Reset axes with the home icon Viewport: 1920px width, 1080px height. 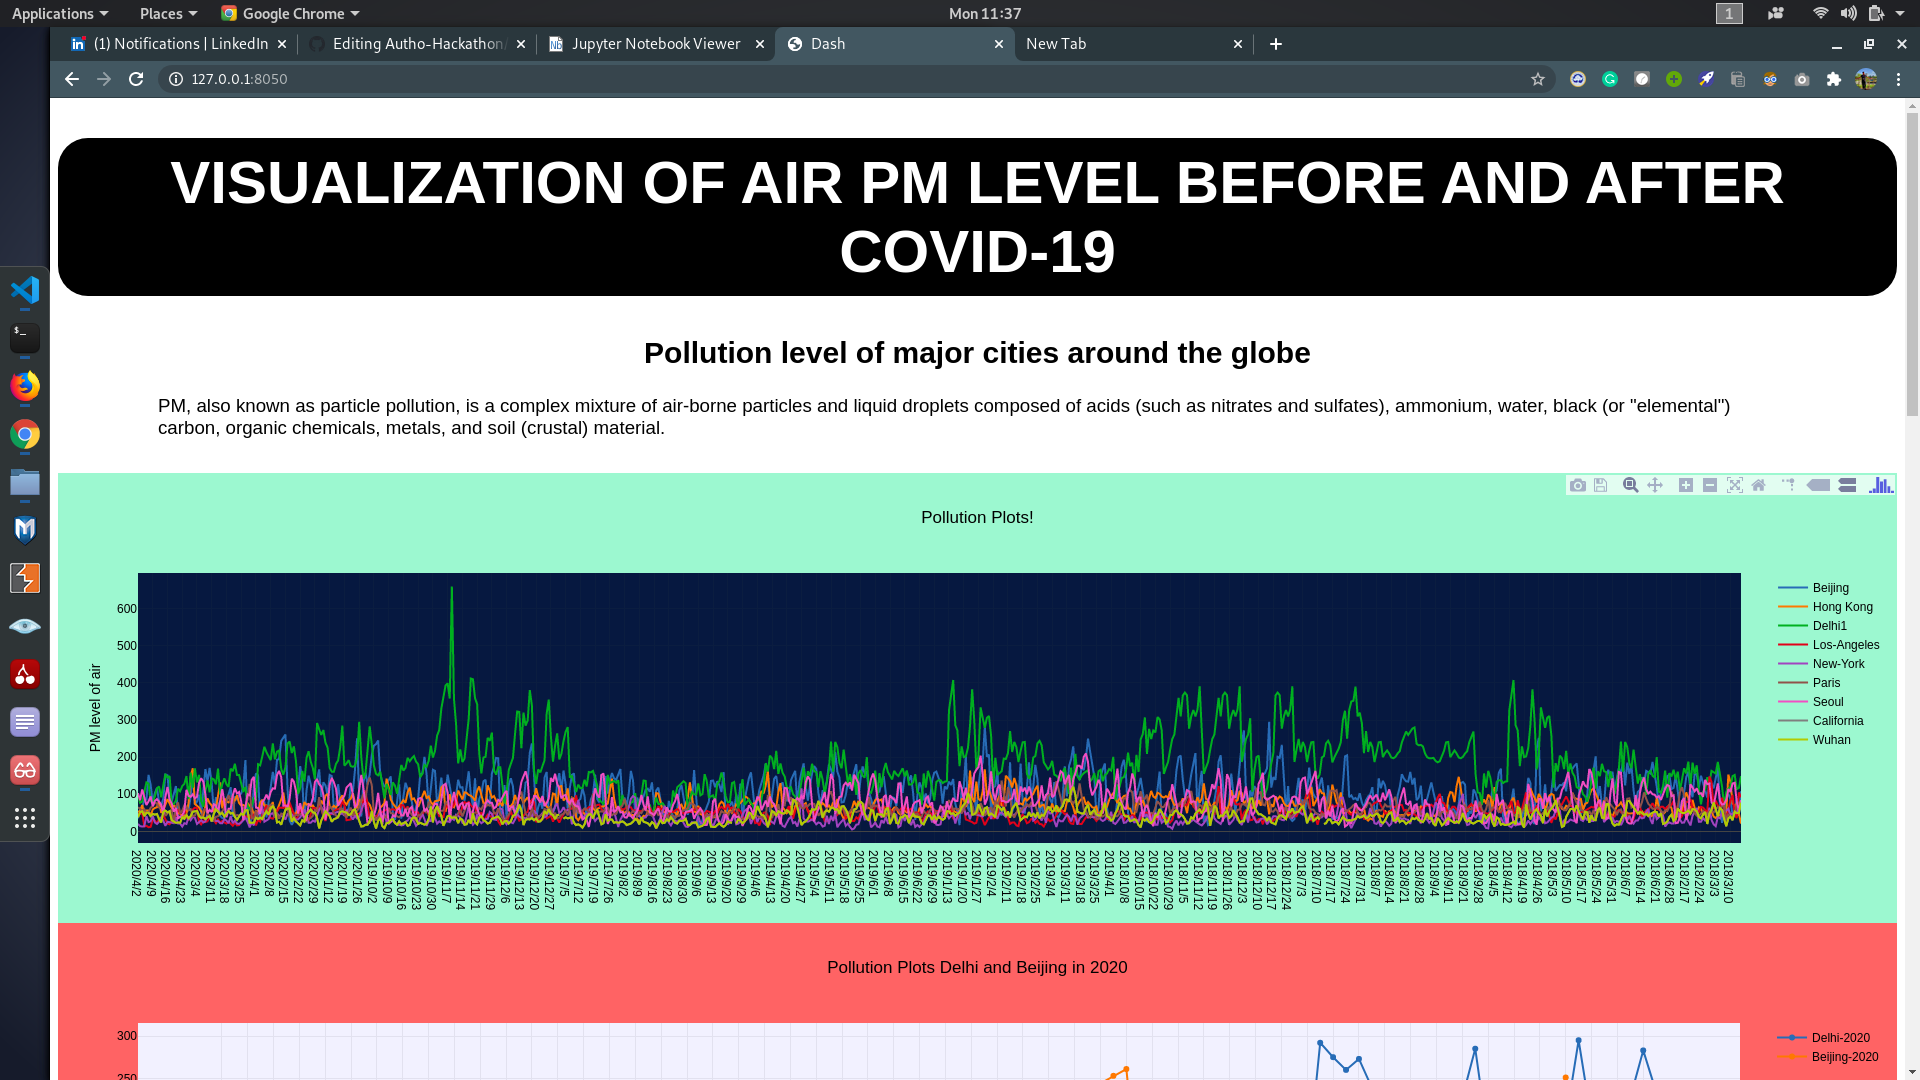(x=1759, y=485)
